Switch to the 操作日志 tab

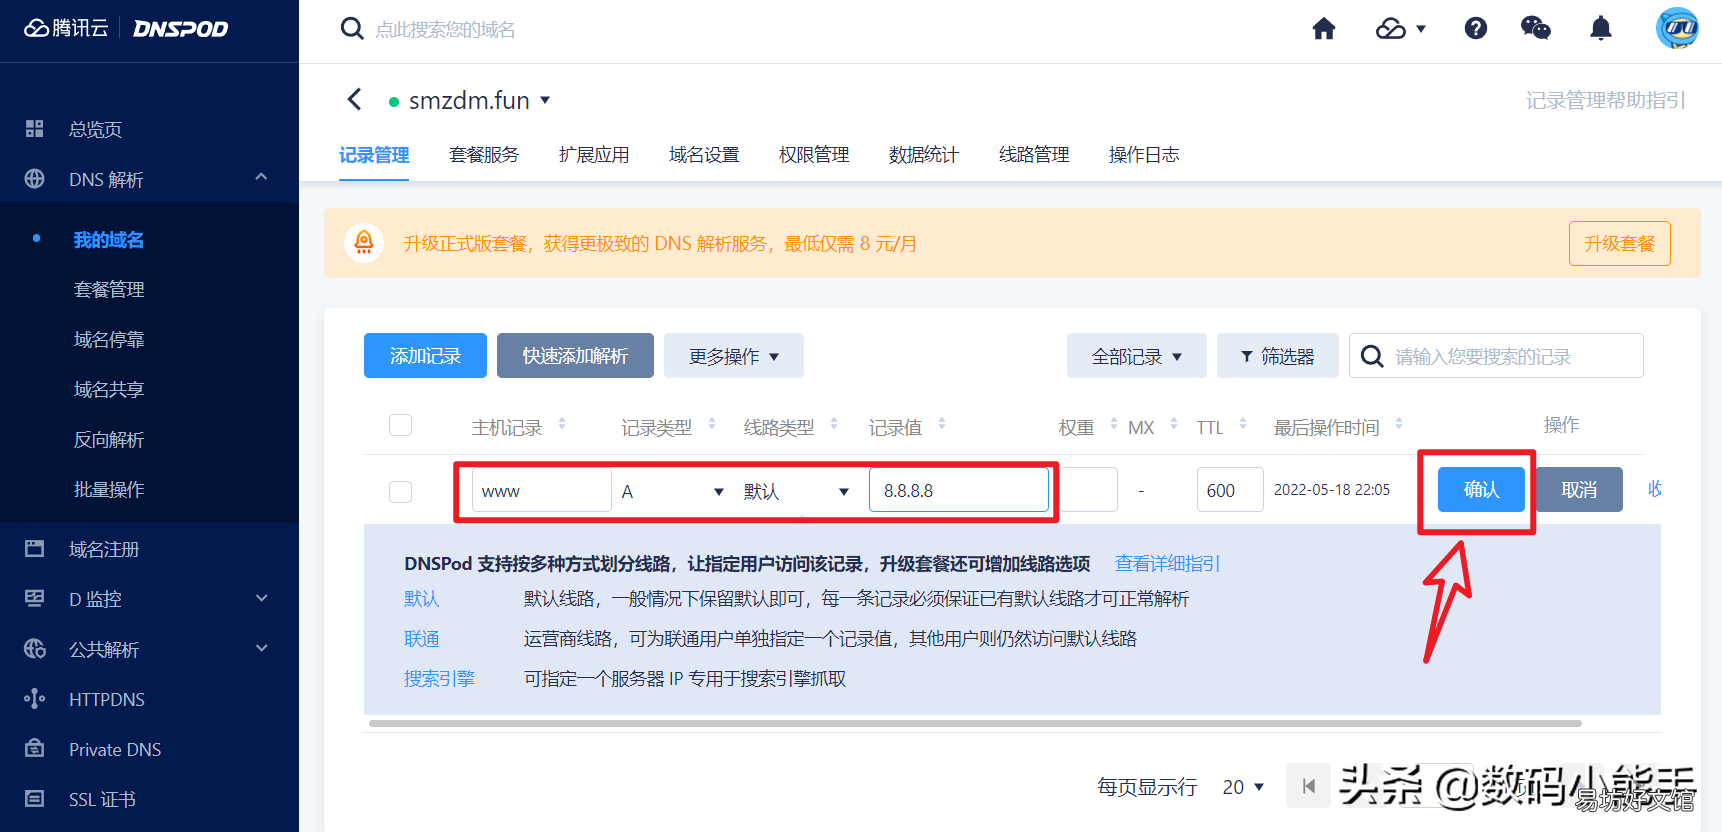tap(1144, 155)
